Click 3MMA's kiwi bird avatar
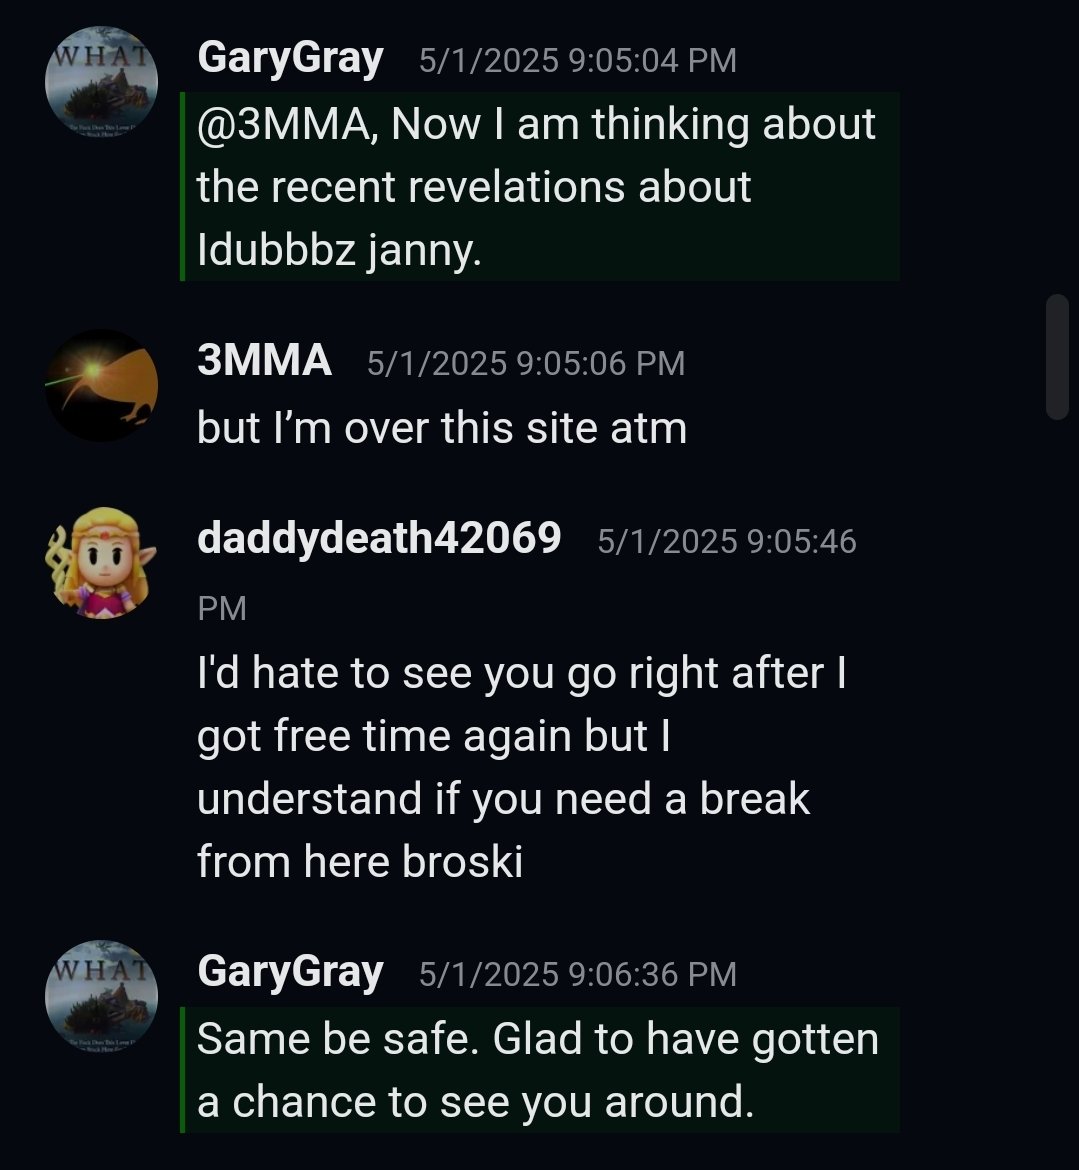This screenshot has height=1170, width=1079. [101, 385]
